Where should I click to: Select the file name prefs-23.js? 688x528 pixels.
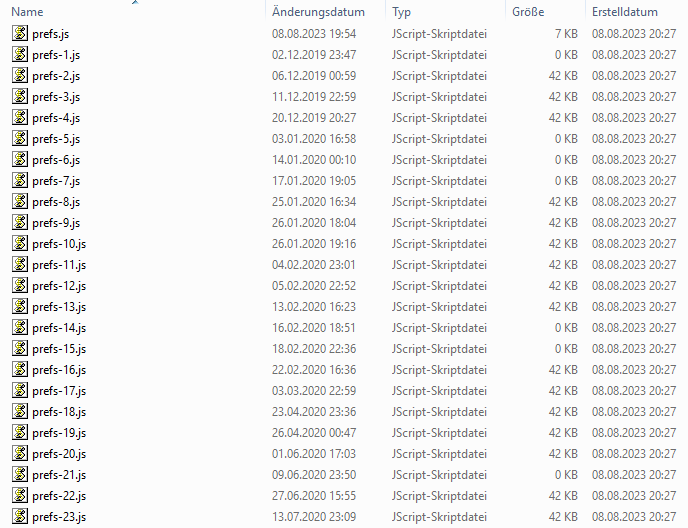coord(59,517)
